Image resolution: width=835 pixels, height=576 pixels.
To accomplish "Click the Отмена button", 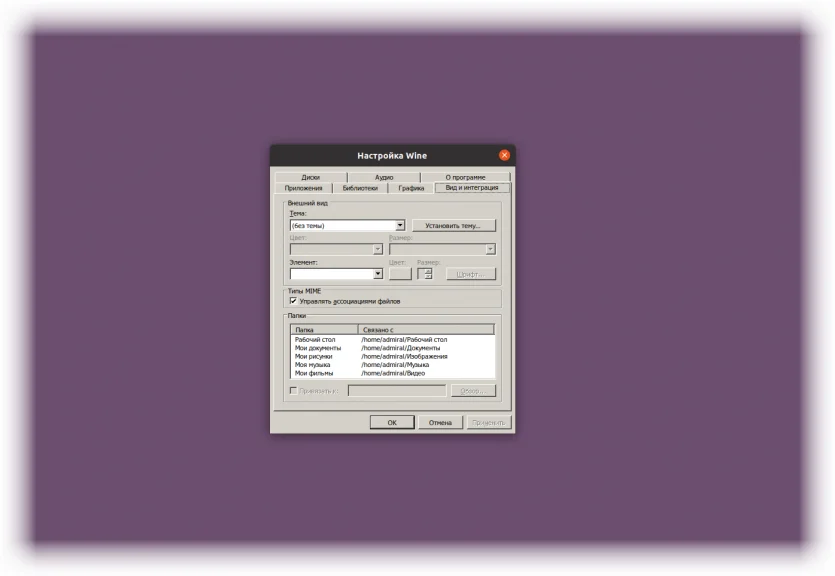I will tap(440, 422).
